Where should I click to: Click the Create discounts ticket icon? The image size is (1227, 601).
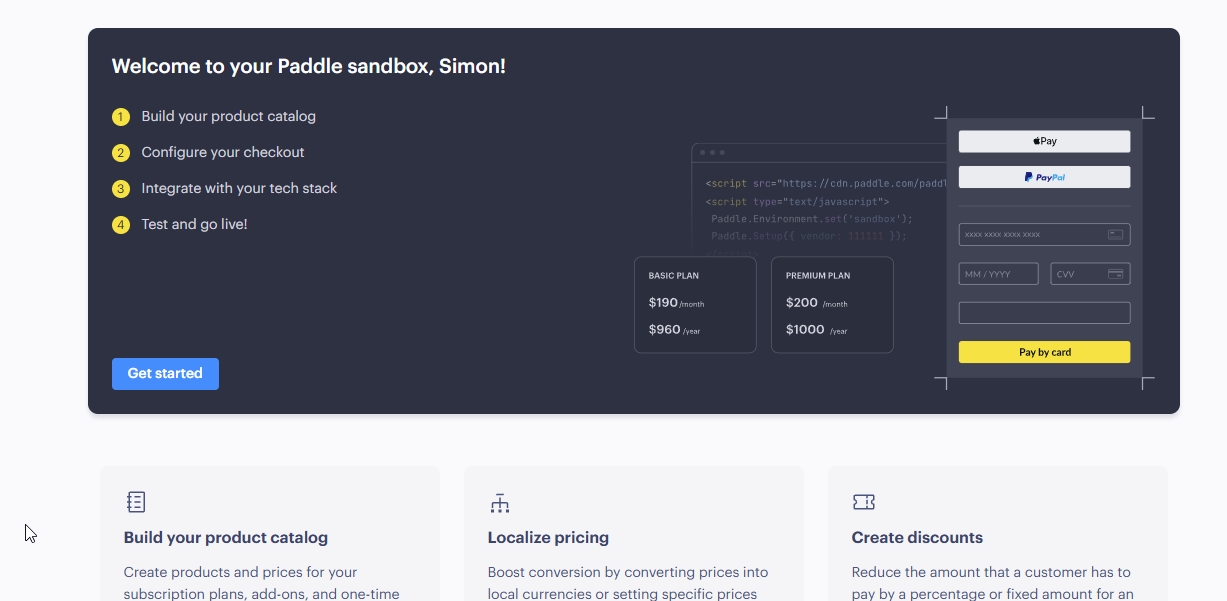tap(864, 502)
